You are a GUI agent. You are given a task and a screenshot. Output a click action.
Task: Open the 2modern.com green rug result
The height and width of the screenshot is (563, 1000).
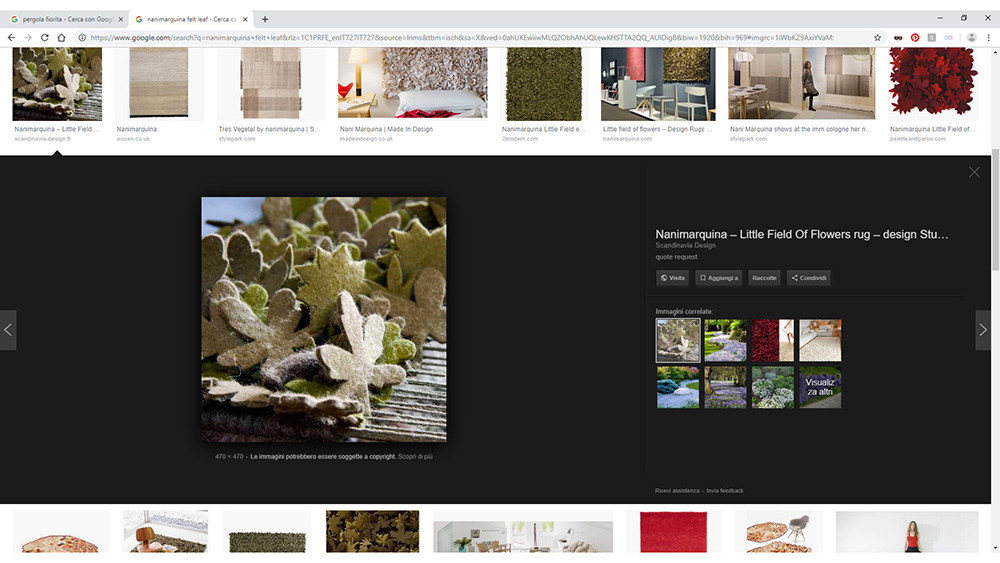click(x=544, y=84)
